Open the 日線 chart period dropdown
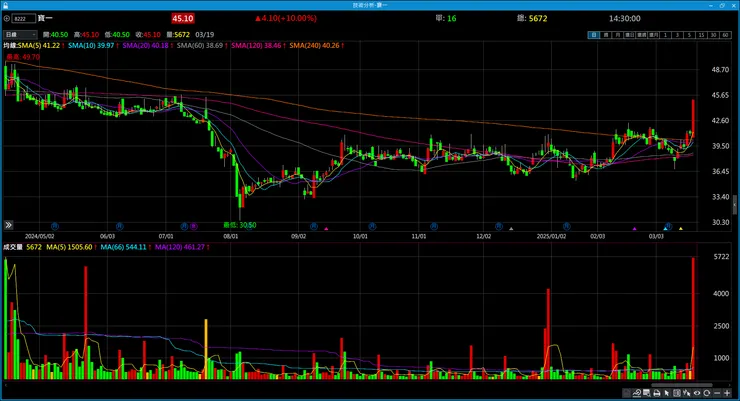The width and height of the screenshot is (740, 401). 20,34
